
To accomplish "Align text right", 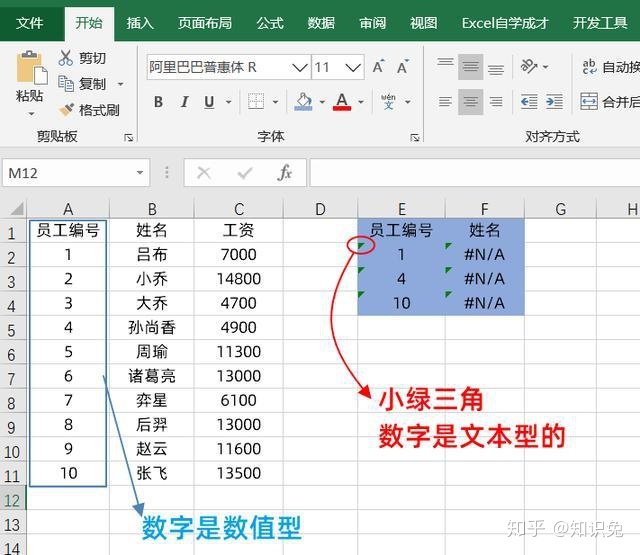I will coord(496,101).
